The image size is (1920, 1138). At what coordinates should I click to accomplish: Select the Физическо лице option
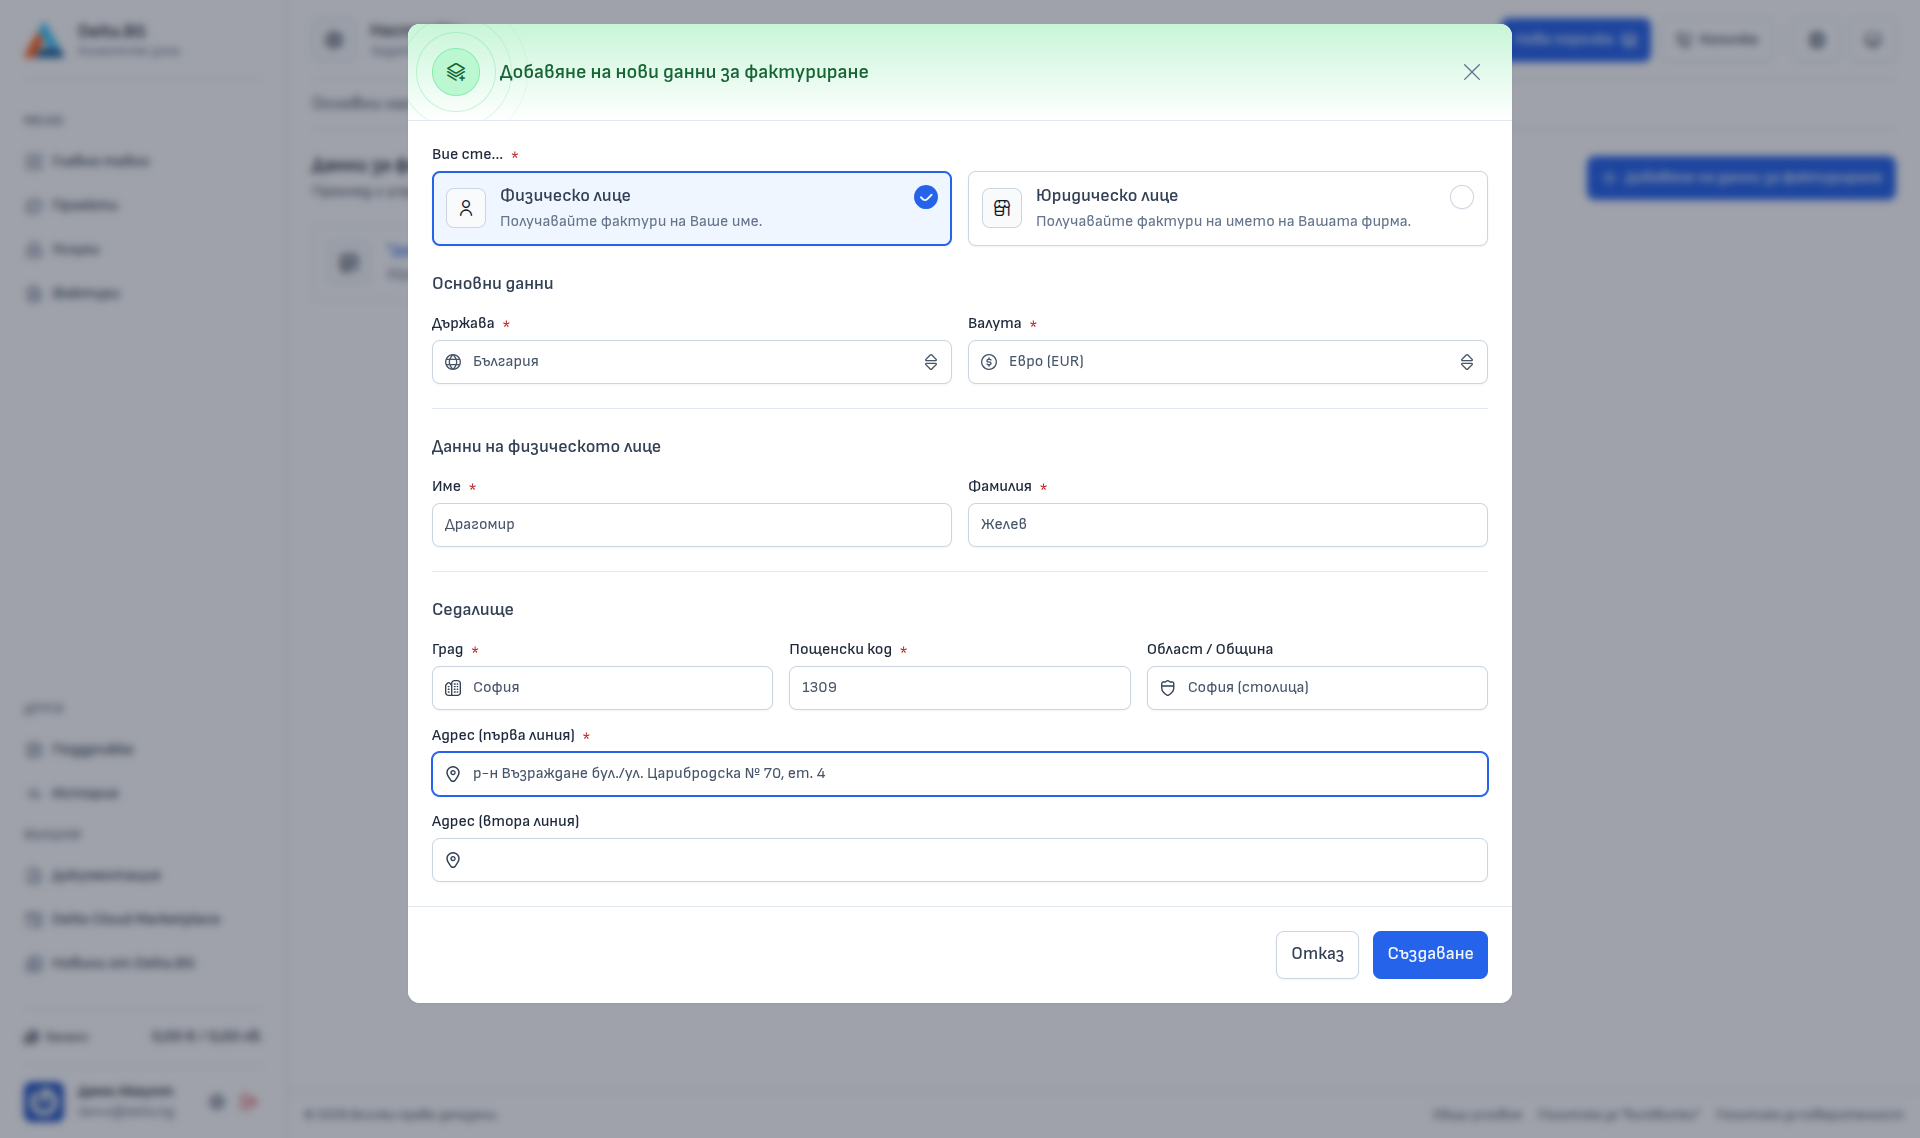(x=692, y=208)
